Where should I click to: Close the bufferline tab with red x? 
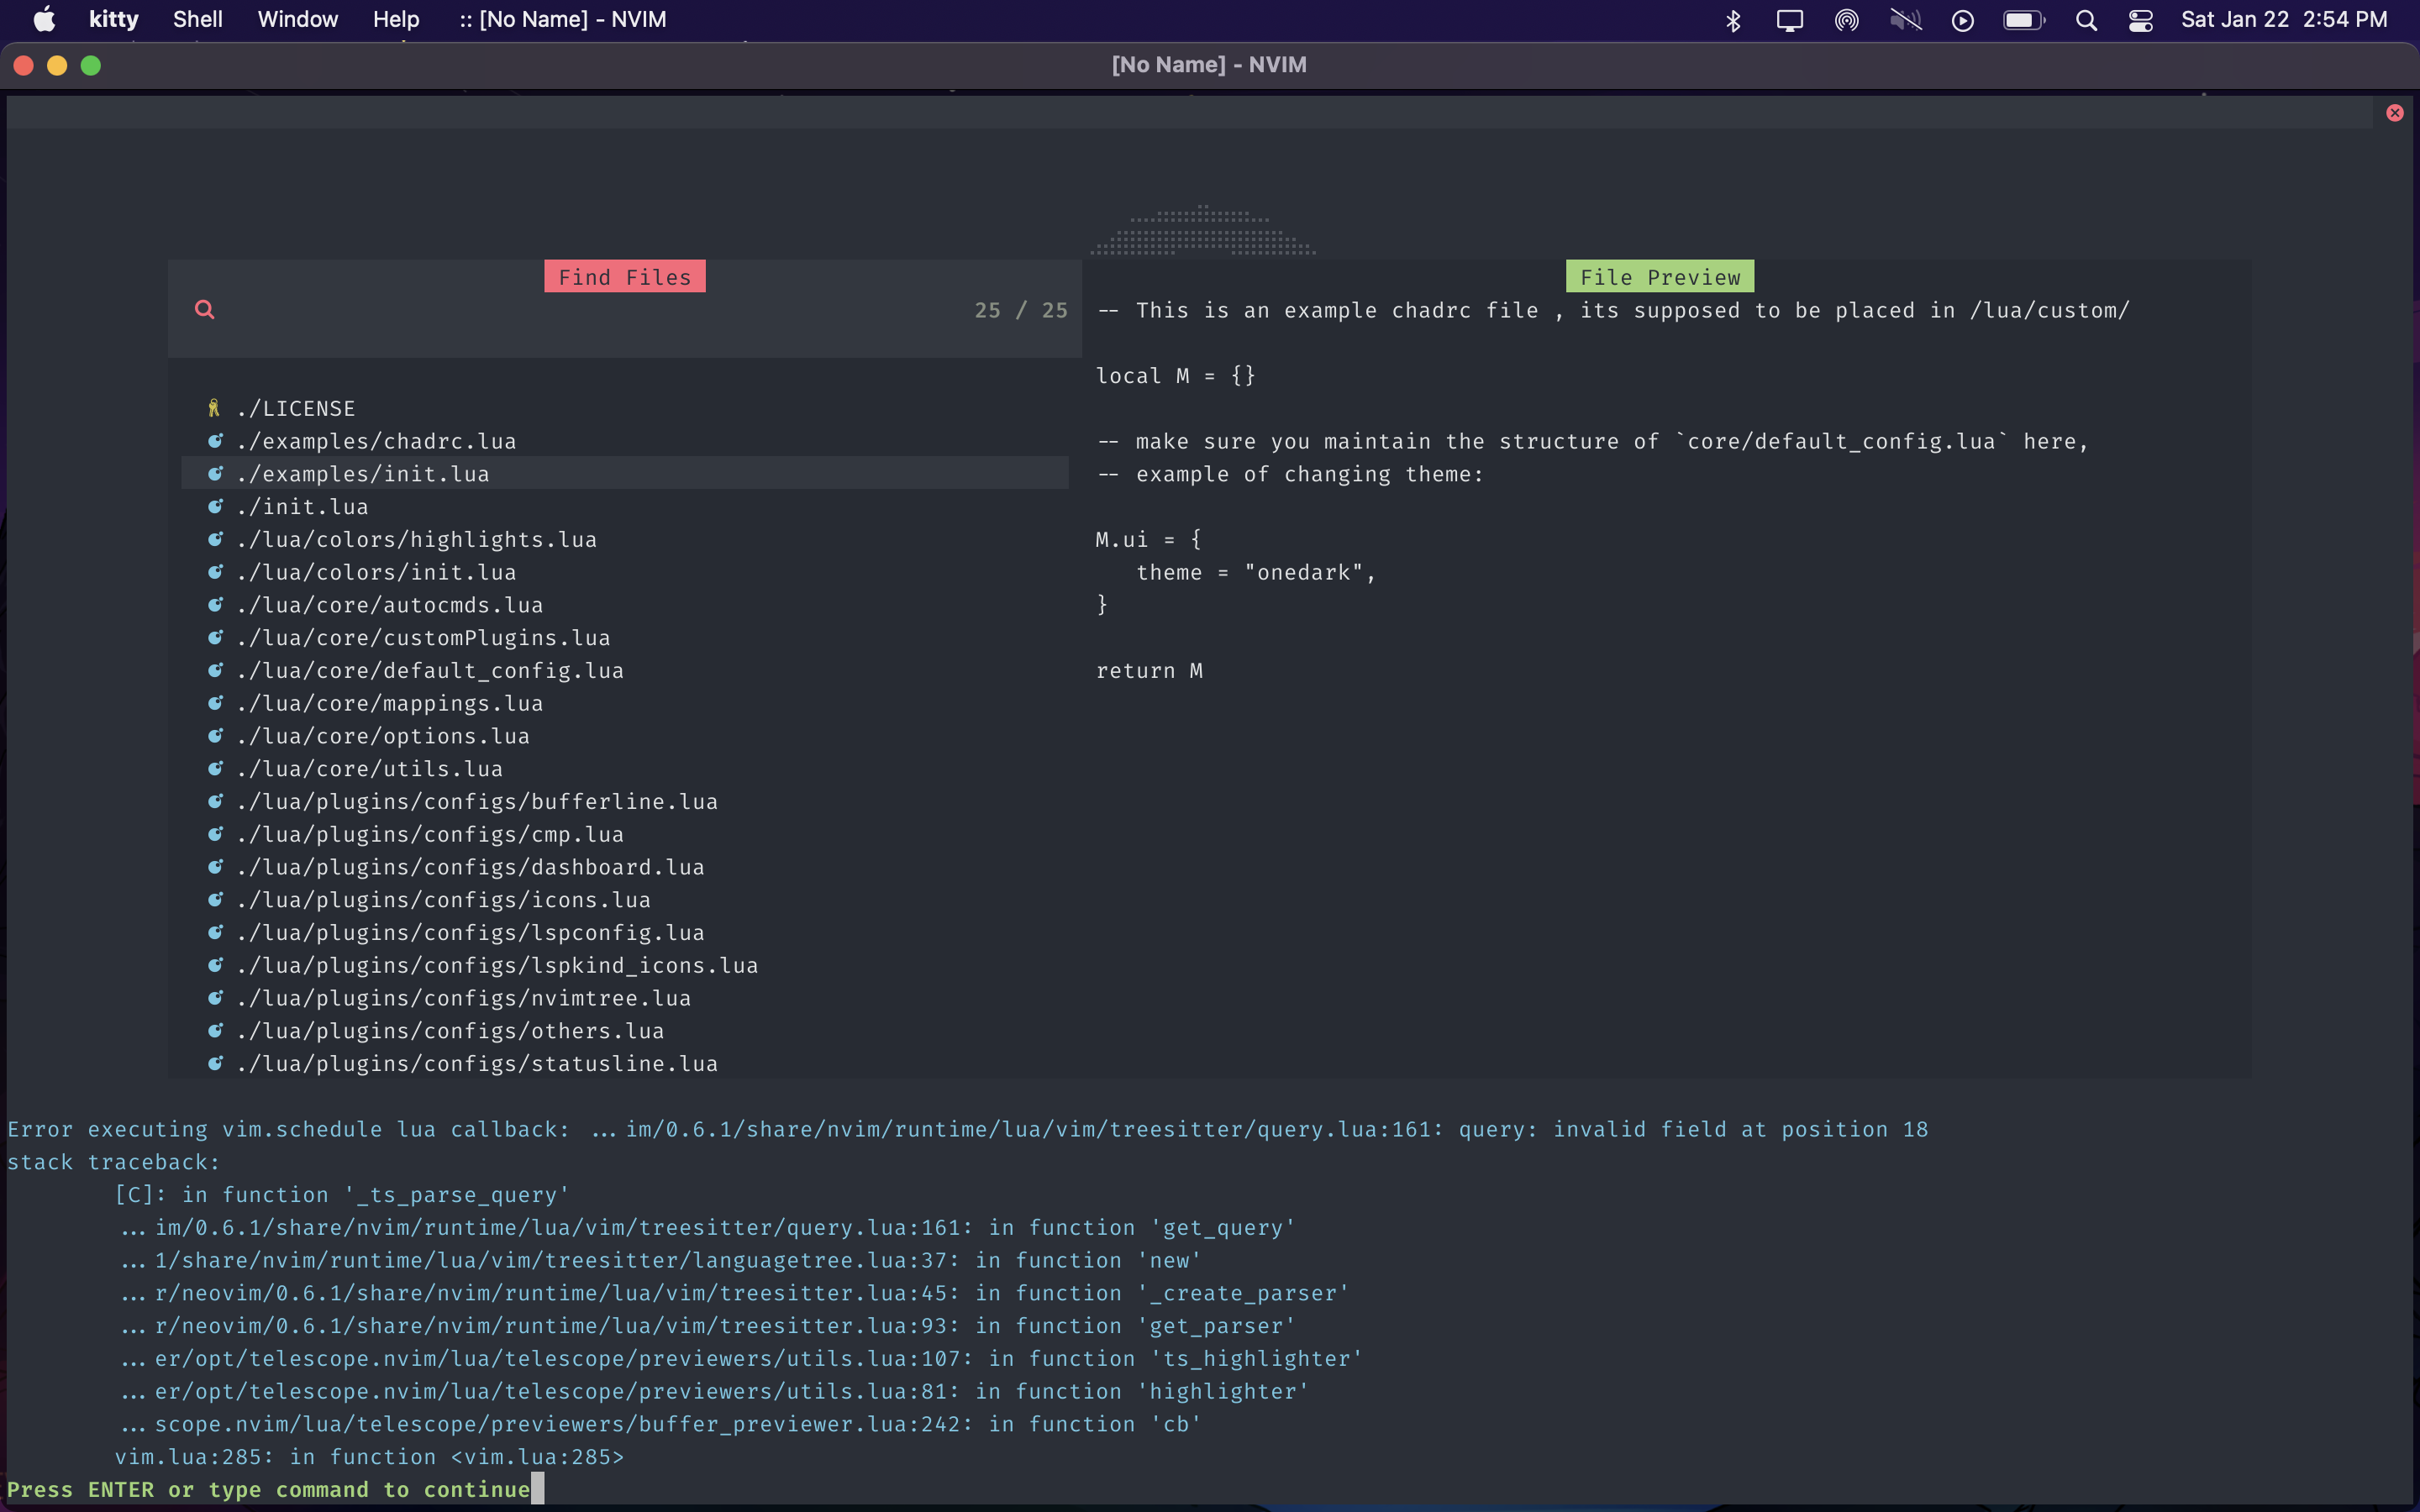pos(2394,113)
